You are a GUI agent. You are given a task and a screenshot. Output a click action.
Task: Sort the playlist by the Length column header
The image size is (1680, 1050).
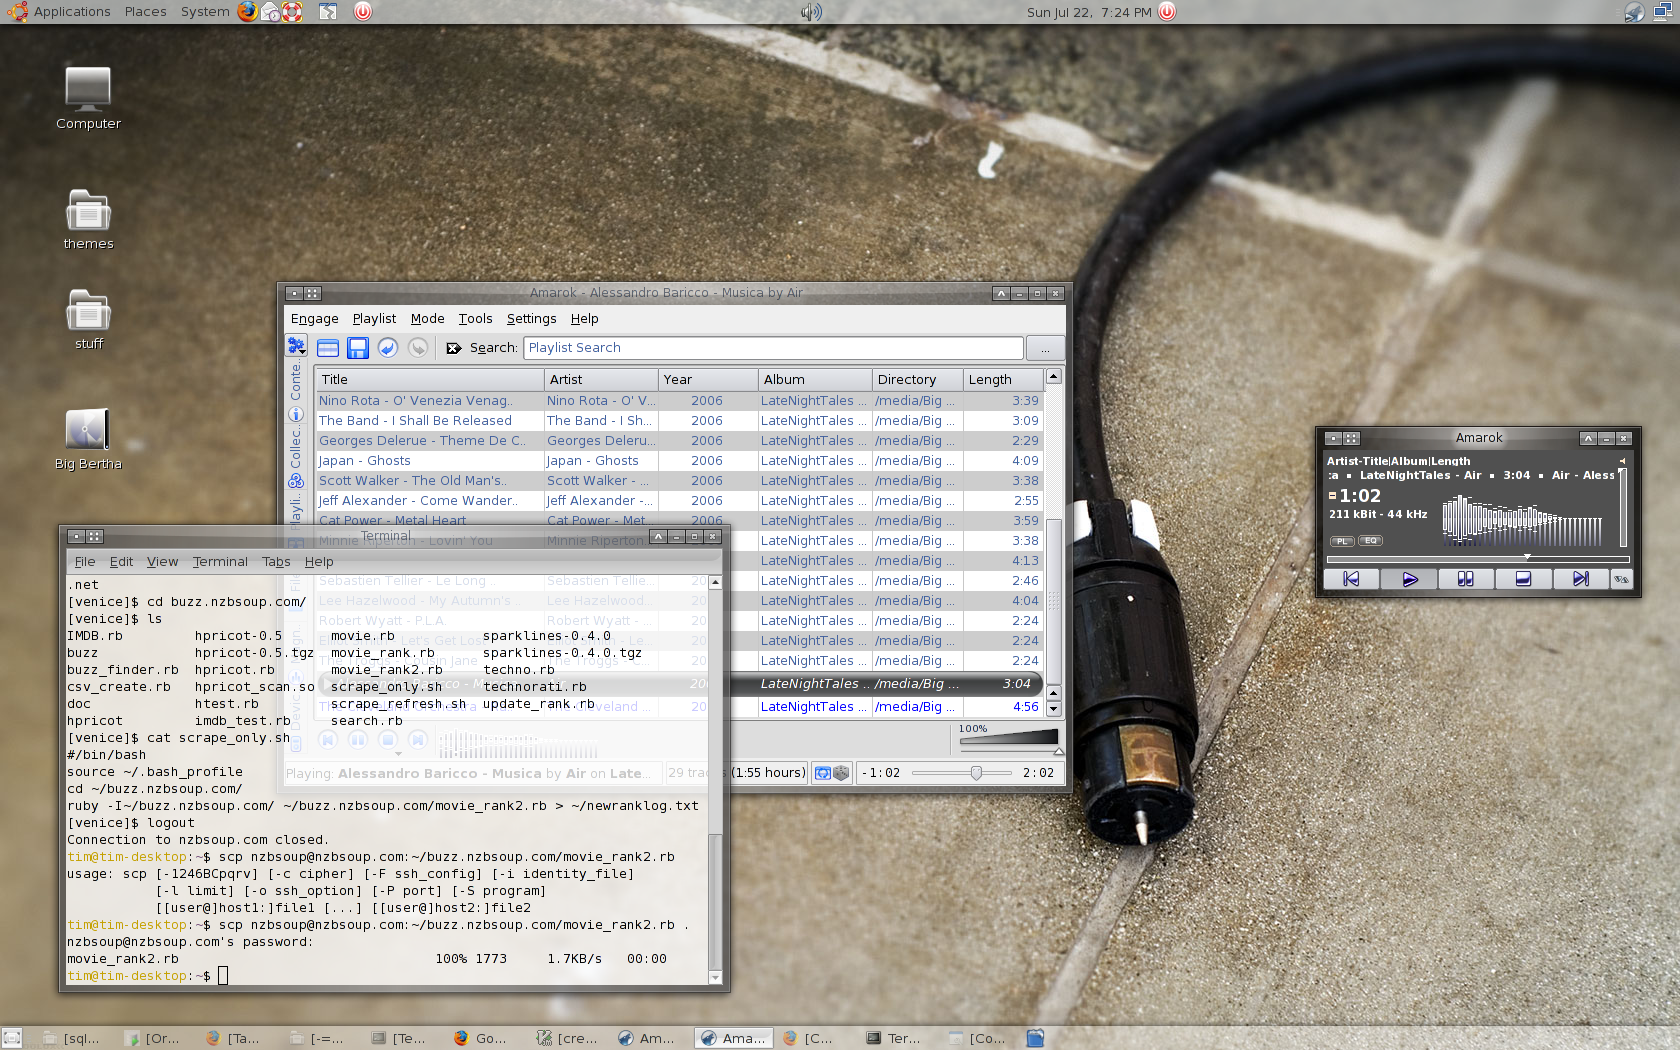point(1003,380)
